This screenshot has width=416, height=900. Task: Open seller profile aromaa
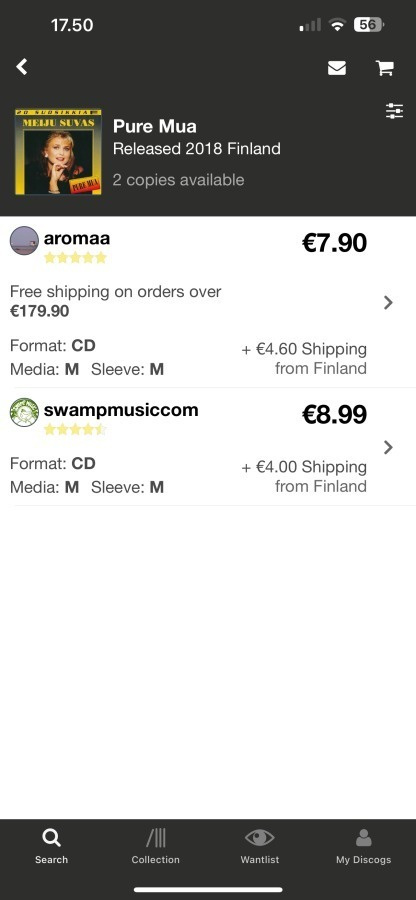77,238
